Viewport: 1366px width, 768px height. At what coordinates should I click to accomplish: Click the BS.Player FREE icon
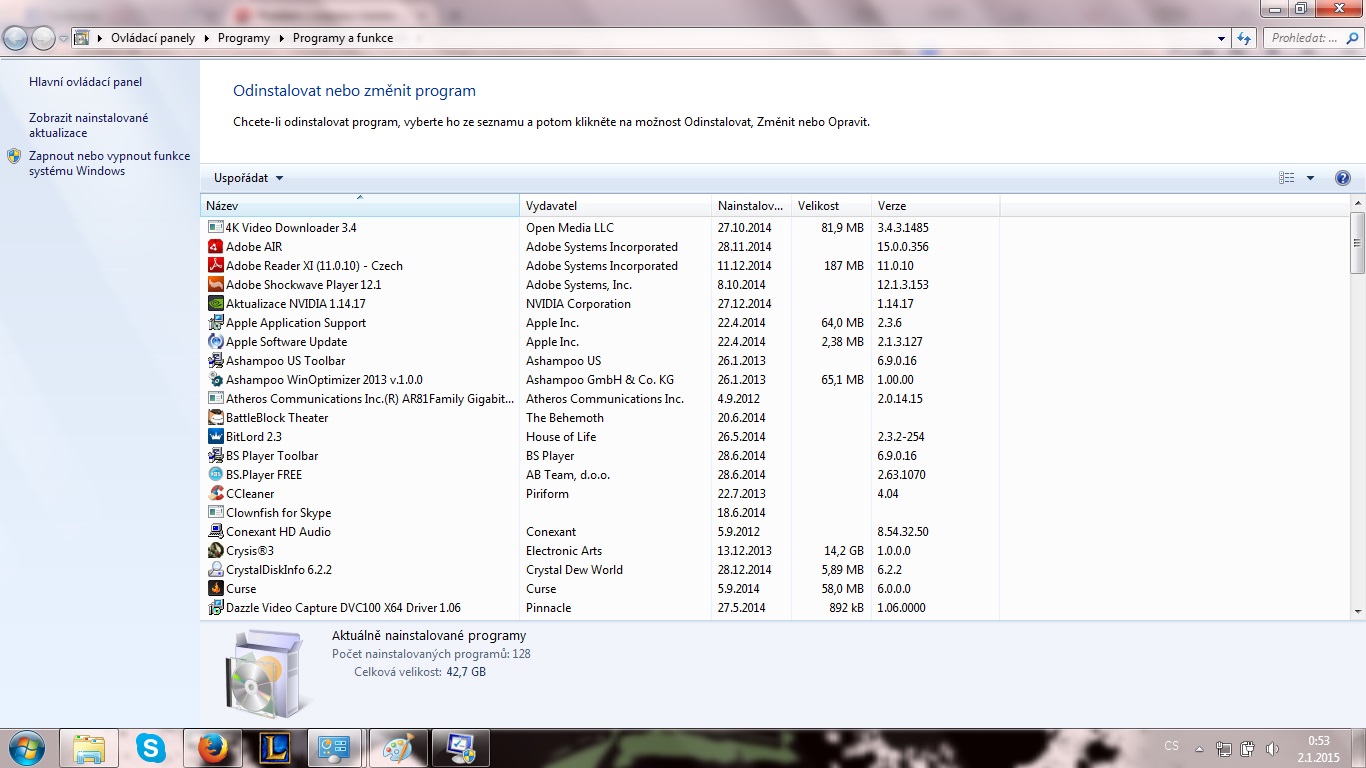216,475
